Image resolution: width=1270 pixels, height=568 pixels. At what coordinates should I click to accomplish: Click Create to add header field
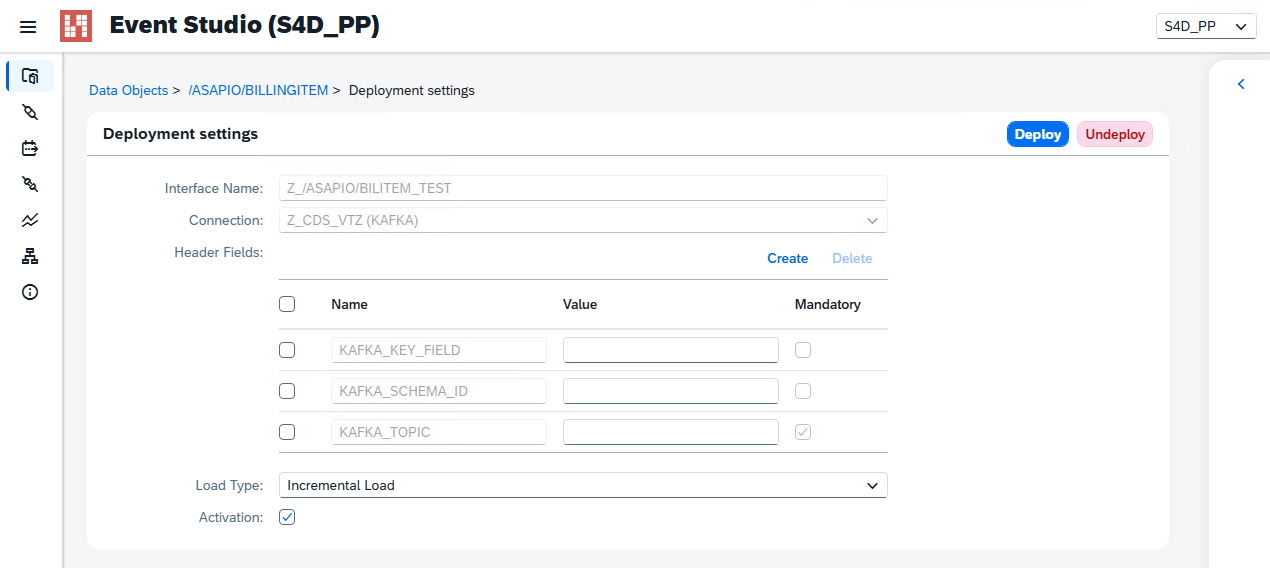tap(788, 258)
